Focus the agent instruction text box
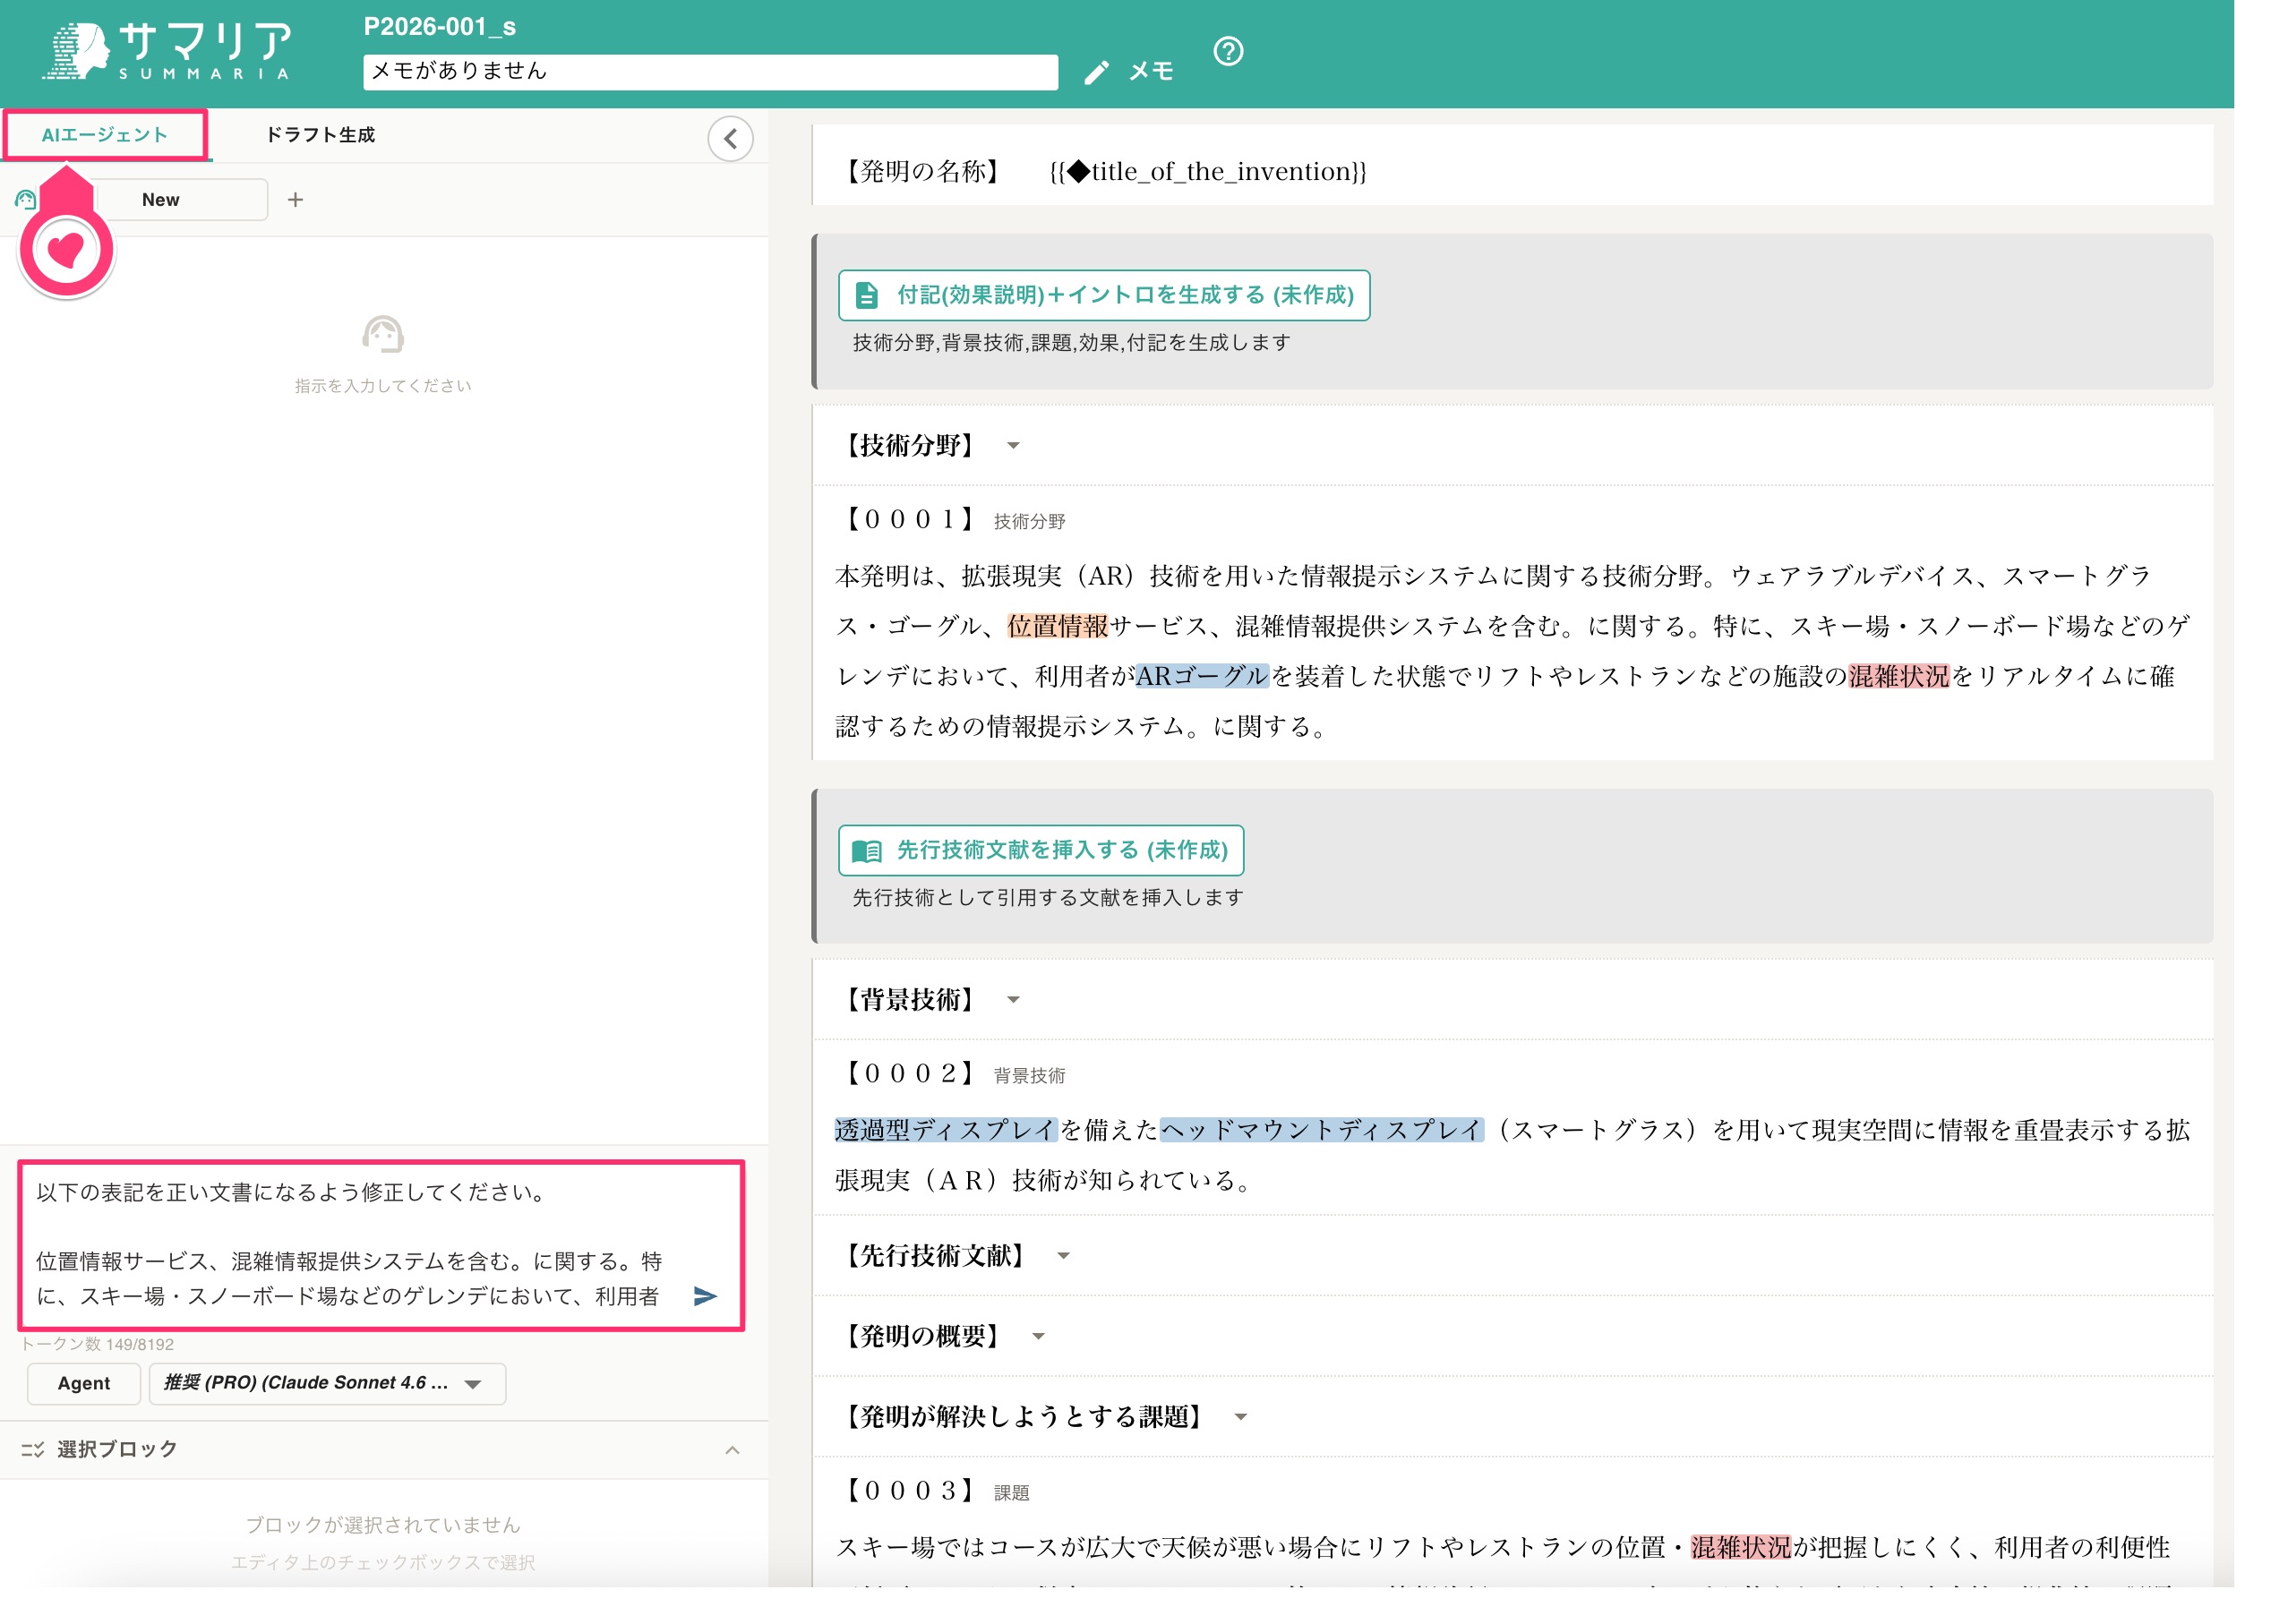The image size is (2271, 1624). tap(360, 1245)
